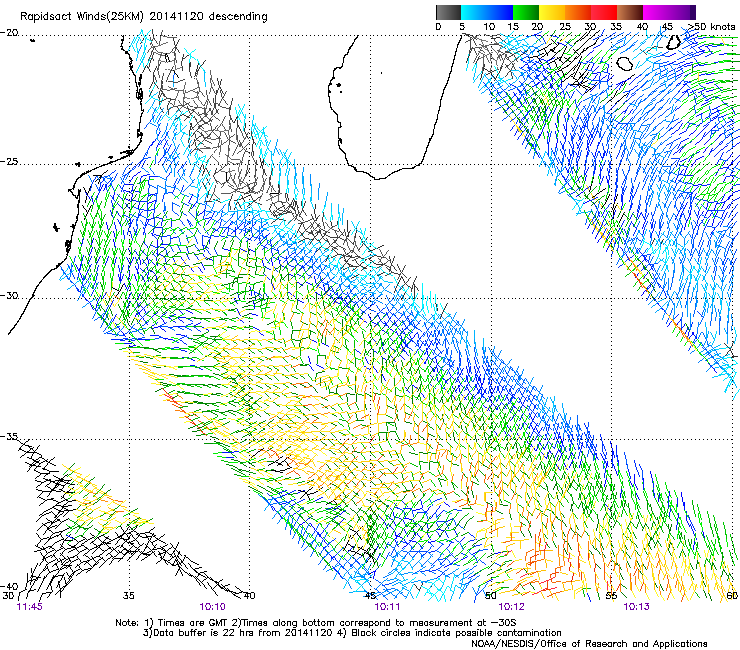
Task: Select the magenta 40–45 knots legend swatch
Action: [x=656, y=12]
